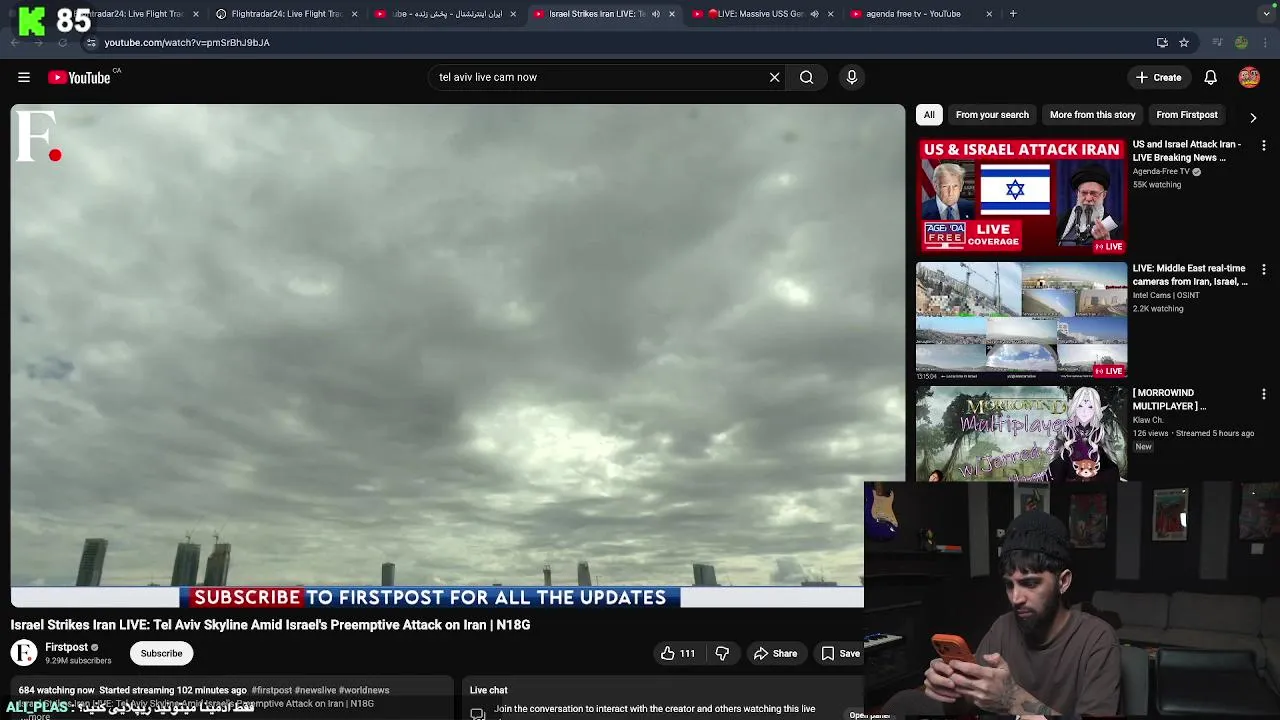Select More from this story chip
The width and height of the screenshot is (1280, 720).
point(1092,114)
